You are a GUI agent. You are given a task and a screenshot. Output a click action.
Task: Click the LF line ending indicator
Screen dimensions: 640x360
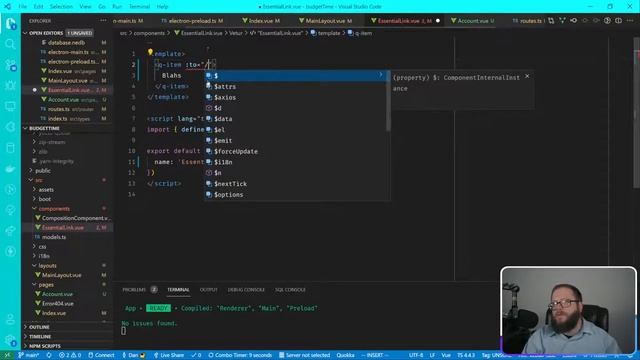pyautogui.click(x=432, y=355)
